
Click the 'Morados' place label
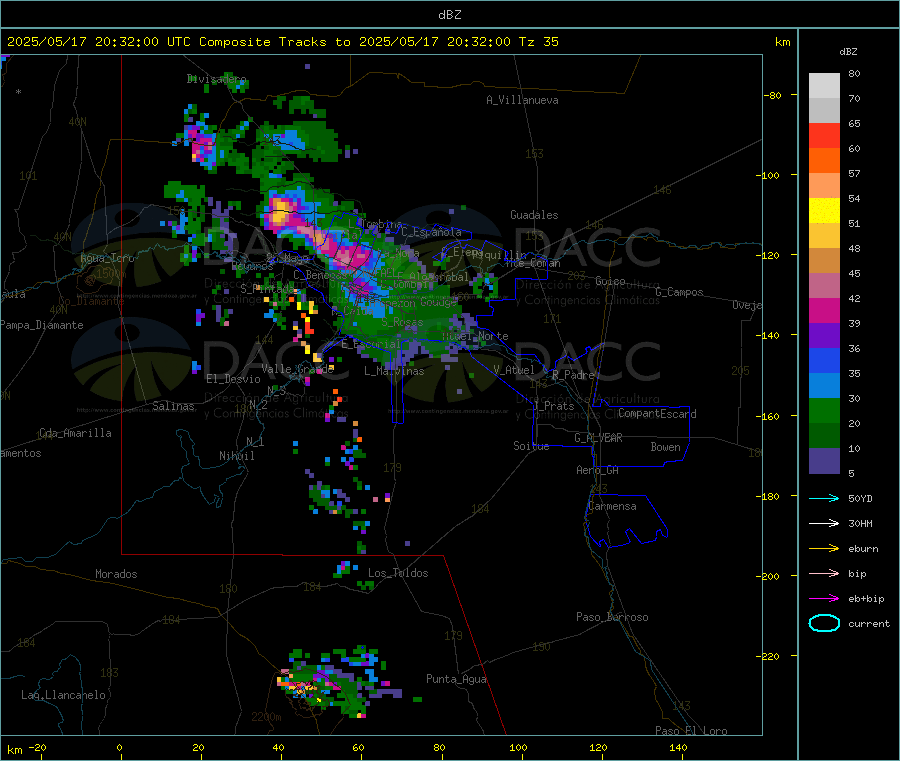tap(116, 574)
